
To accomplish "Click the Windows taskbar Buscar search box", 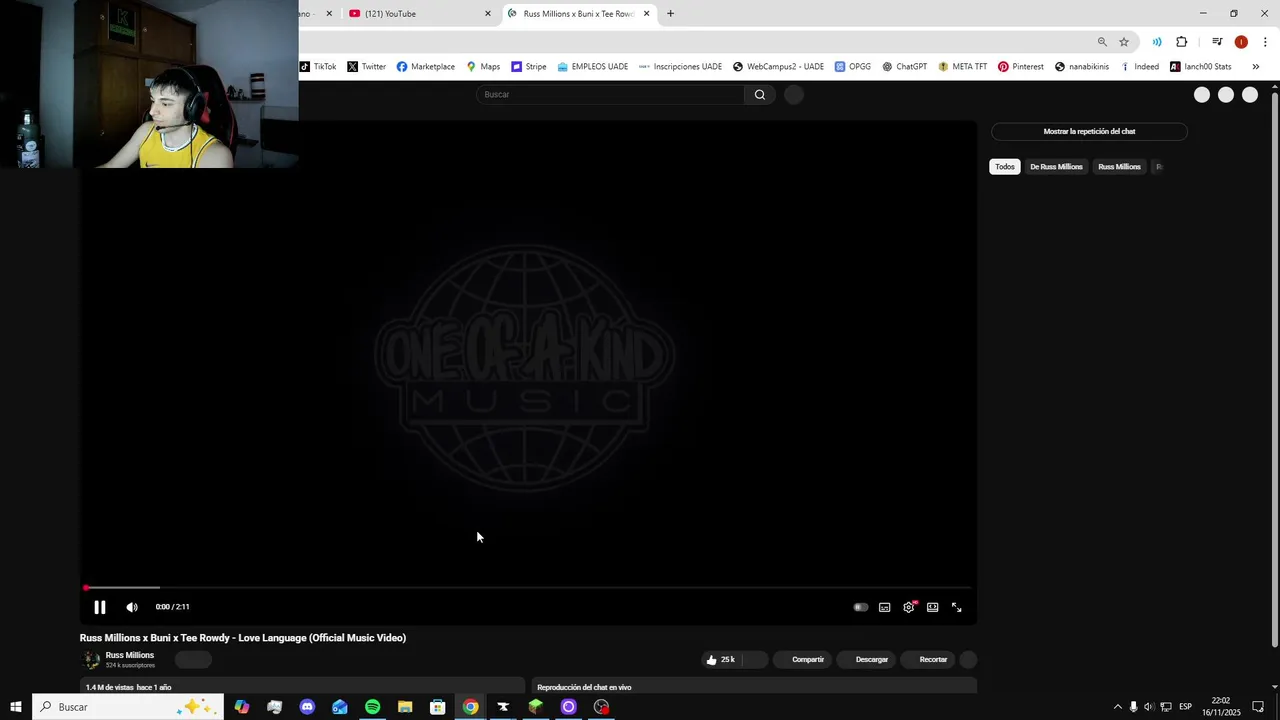I will tap(128, 707).
